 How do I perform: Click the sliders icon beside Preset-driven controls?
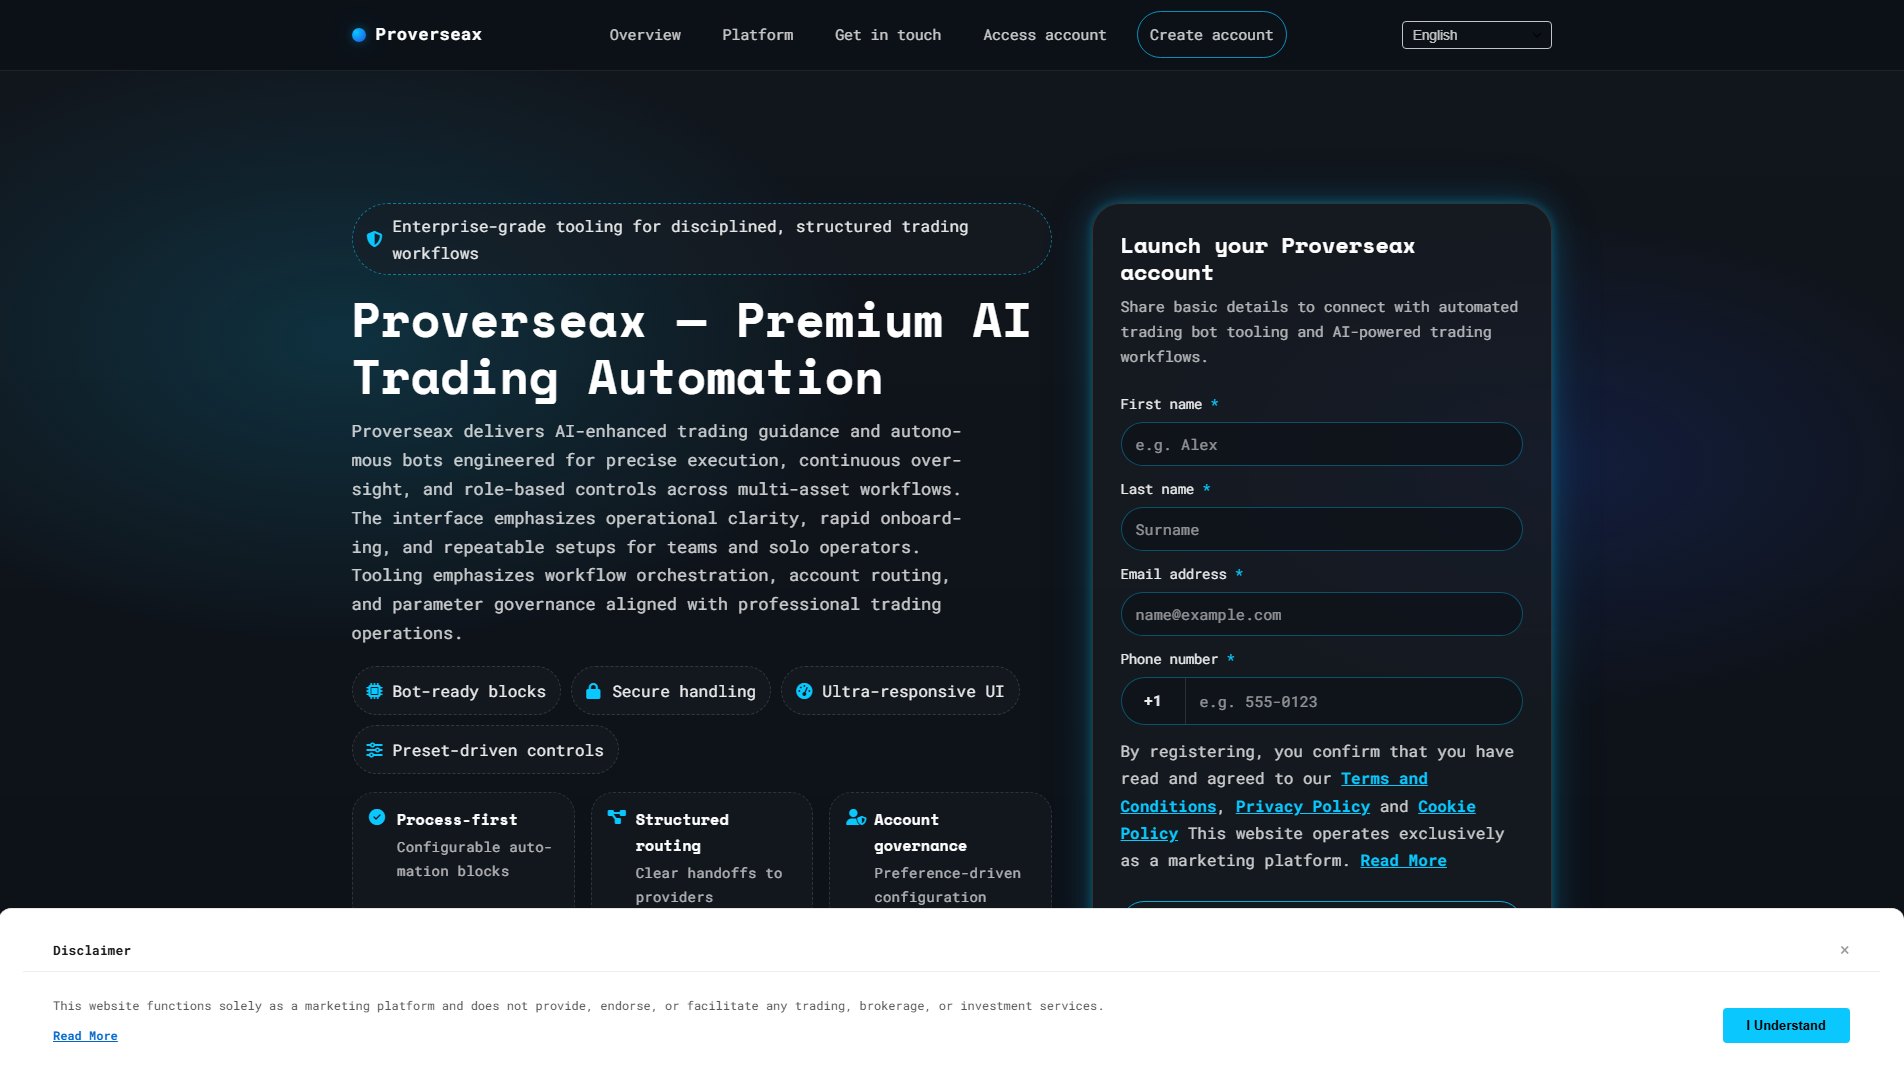374,750
